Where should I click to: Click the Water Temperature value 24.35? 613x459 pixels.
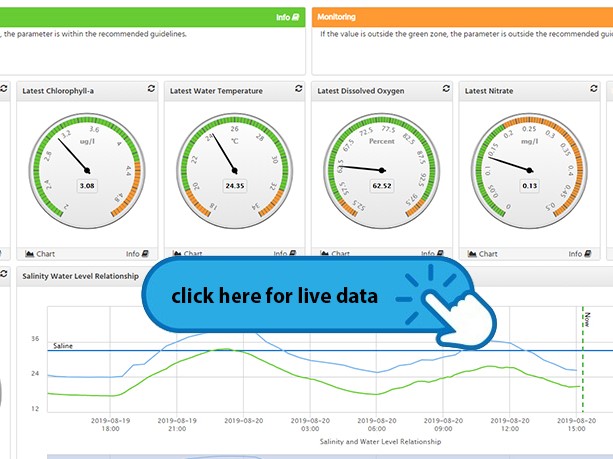click(x=235, y=186)
